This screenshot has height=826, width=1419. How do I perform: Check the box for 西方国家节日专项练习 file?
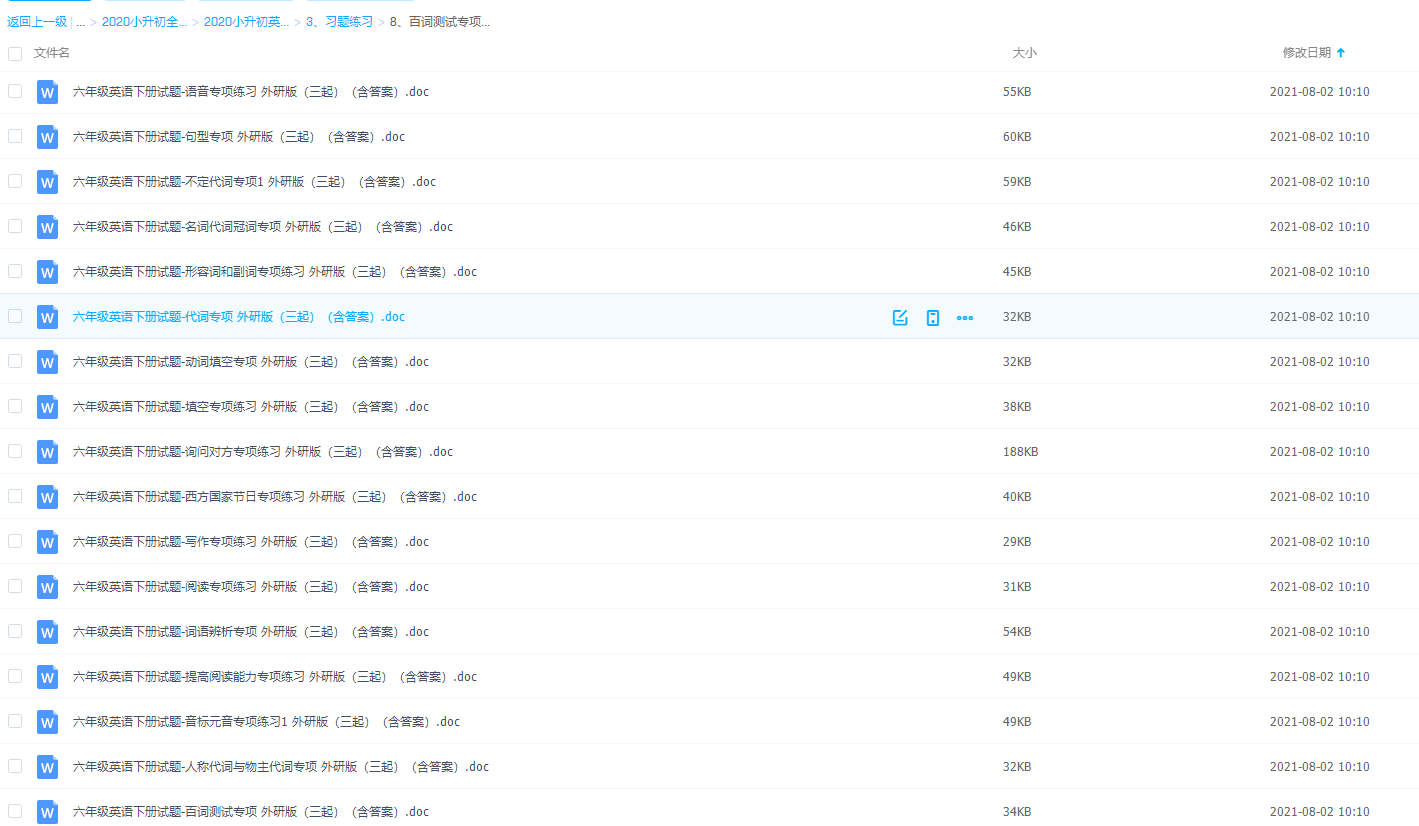(15, 496)
